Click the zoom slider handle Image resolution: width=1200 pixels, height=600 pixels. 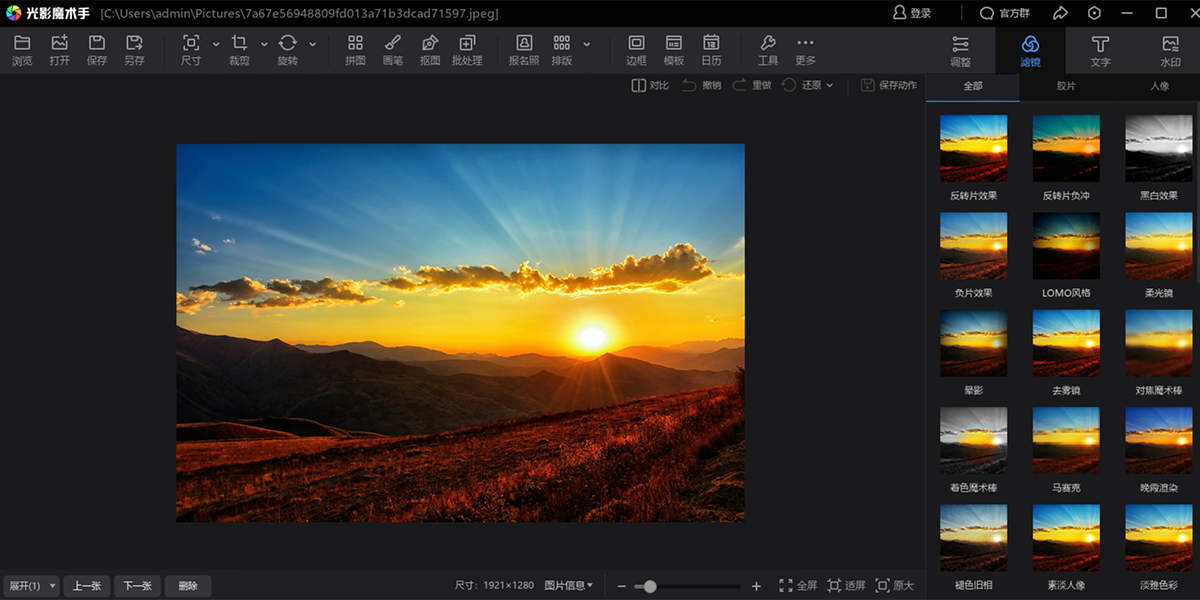coord(651,586)
